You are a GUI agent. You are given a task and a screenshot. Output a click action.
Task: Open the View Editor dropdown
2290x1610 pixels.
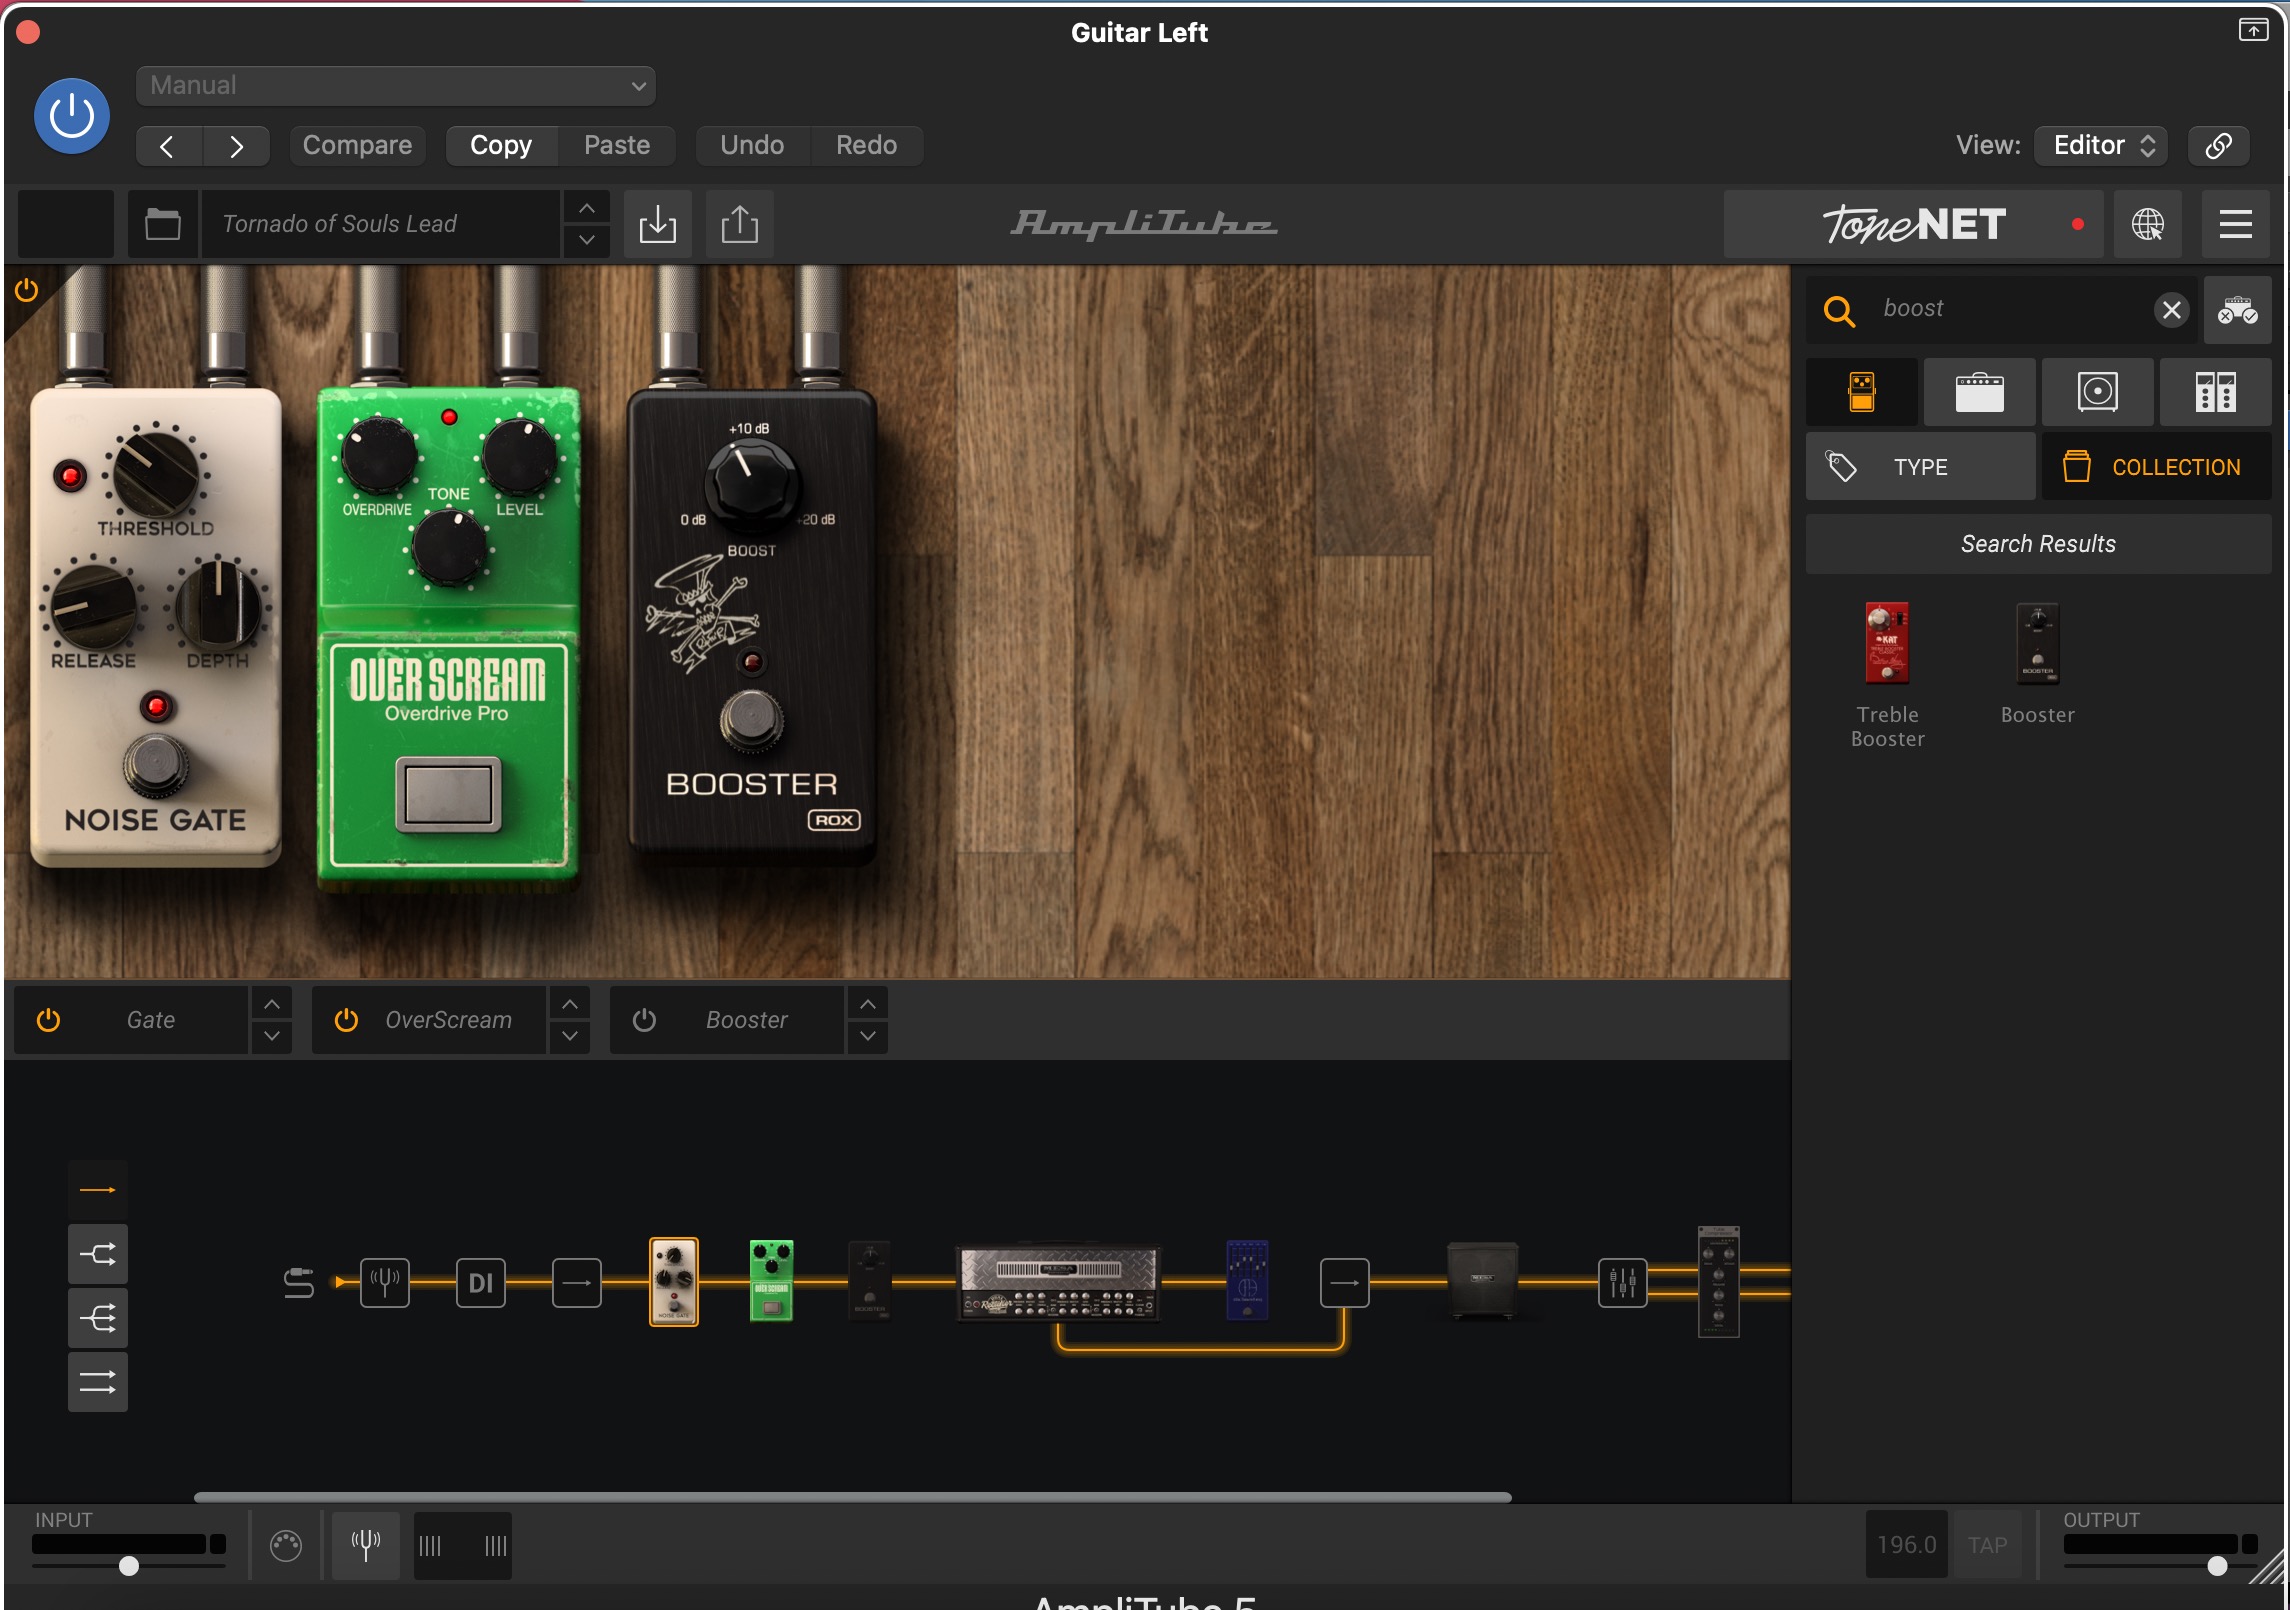click(2101, 146)
